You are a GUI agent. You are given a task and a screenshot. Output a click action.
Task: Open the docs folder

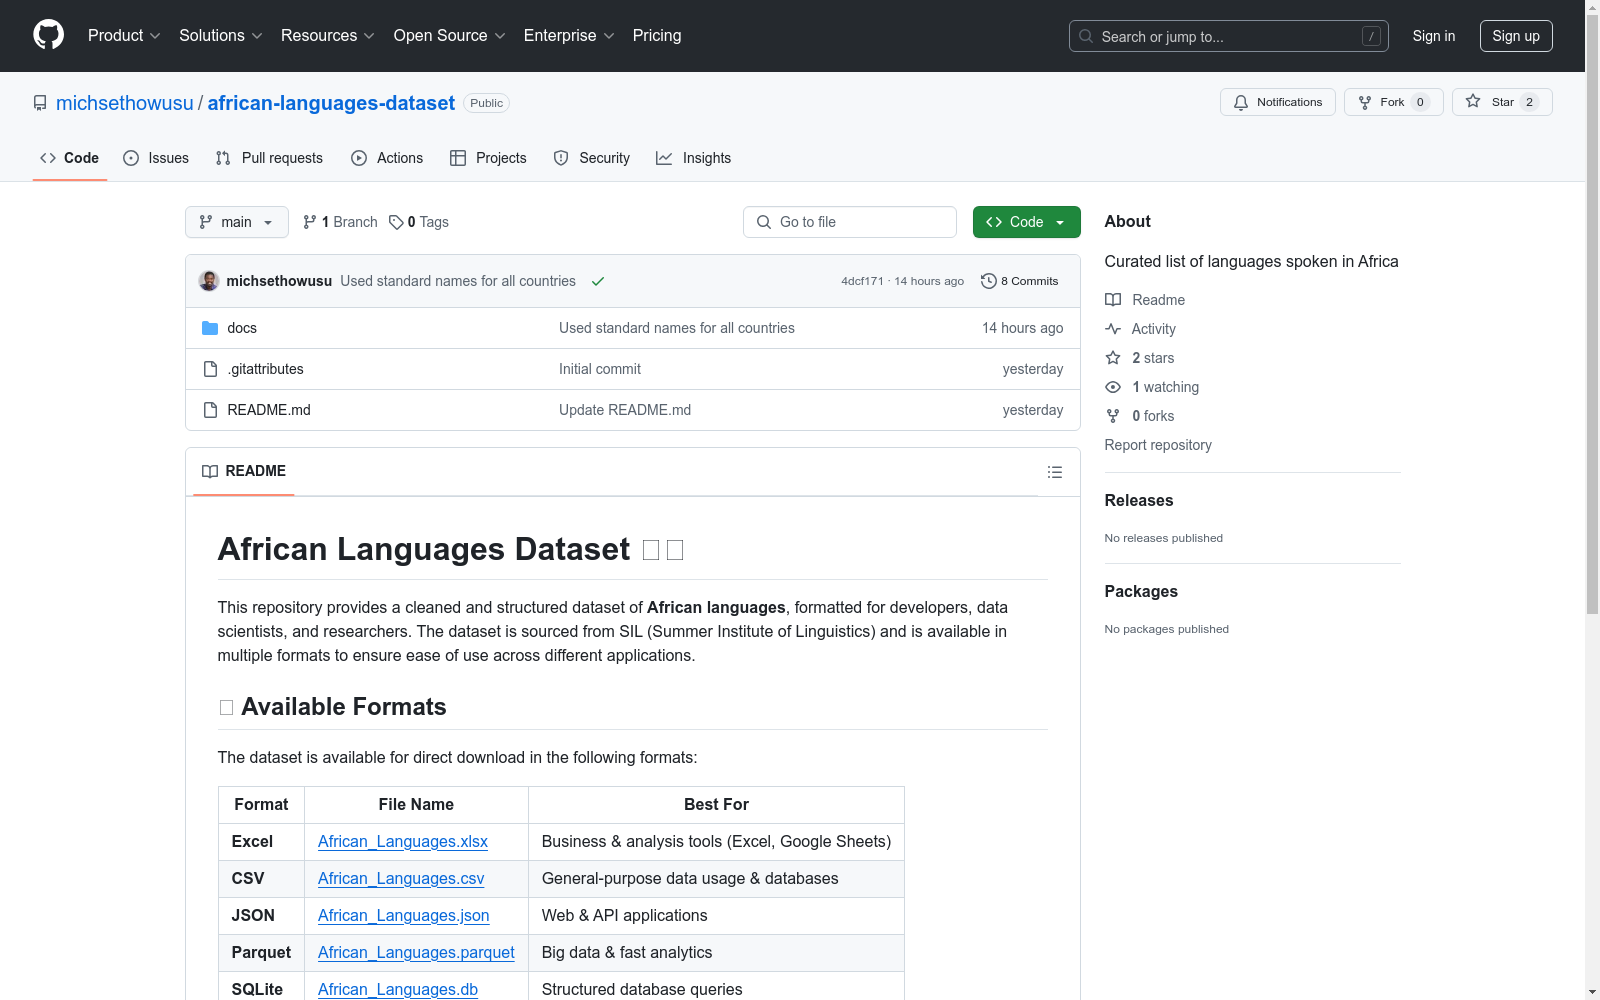point(242,328)
